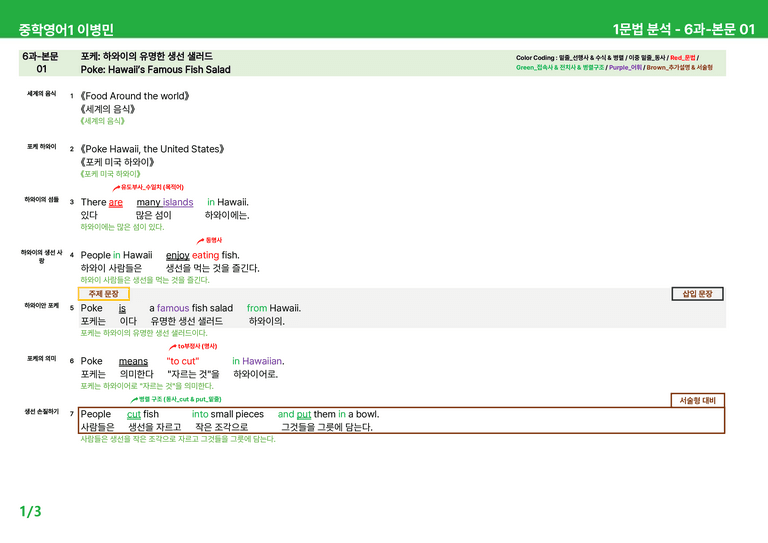Click the red arrow beside 동명사 annotation
The image size is (768, 543).
(x=200, y=240)
